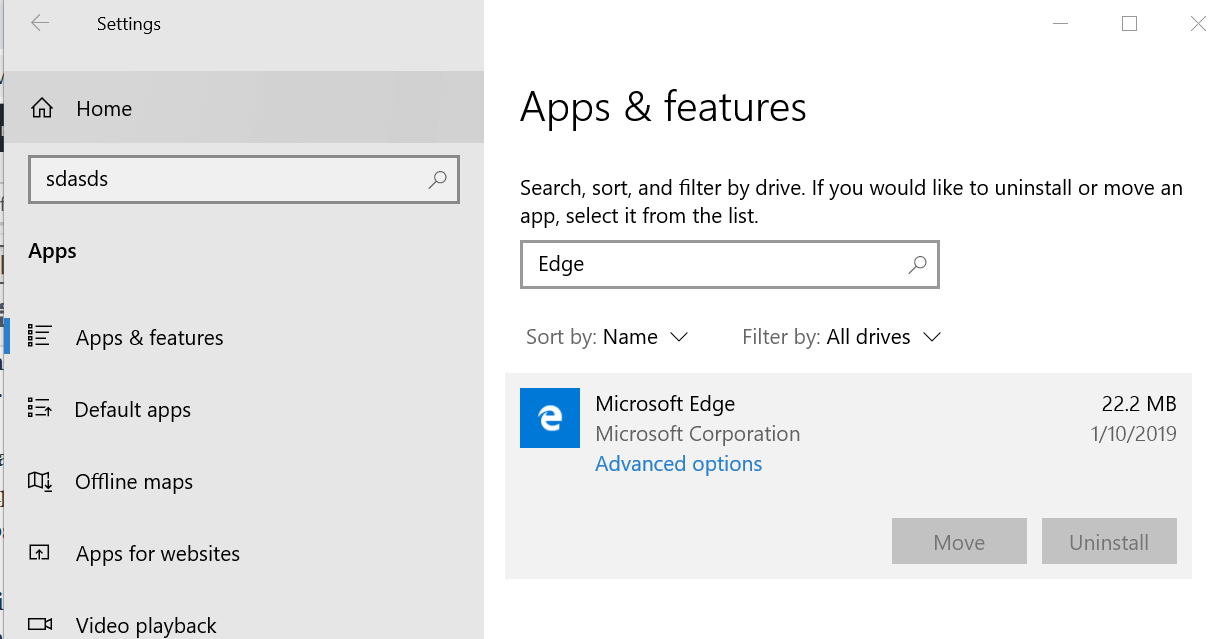This screenshot has height=639, width=1228.
Task: Click the Default apps icon
Action: [40, 408]
